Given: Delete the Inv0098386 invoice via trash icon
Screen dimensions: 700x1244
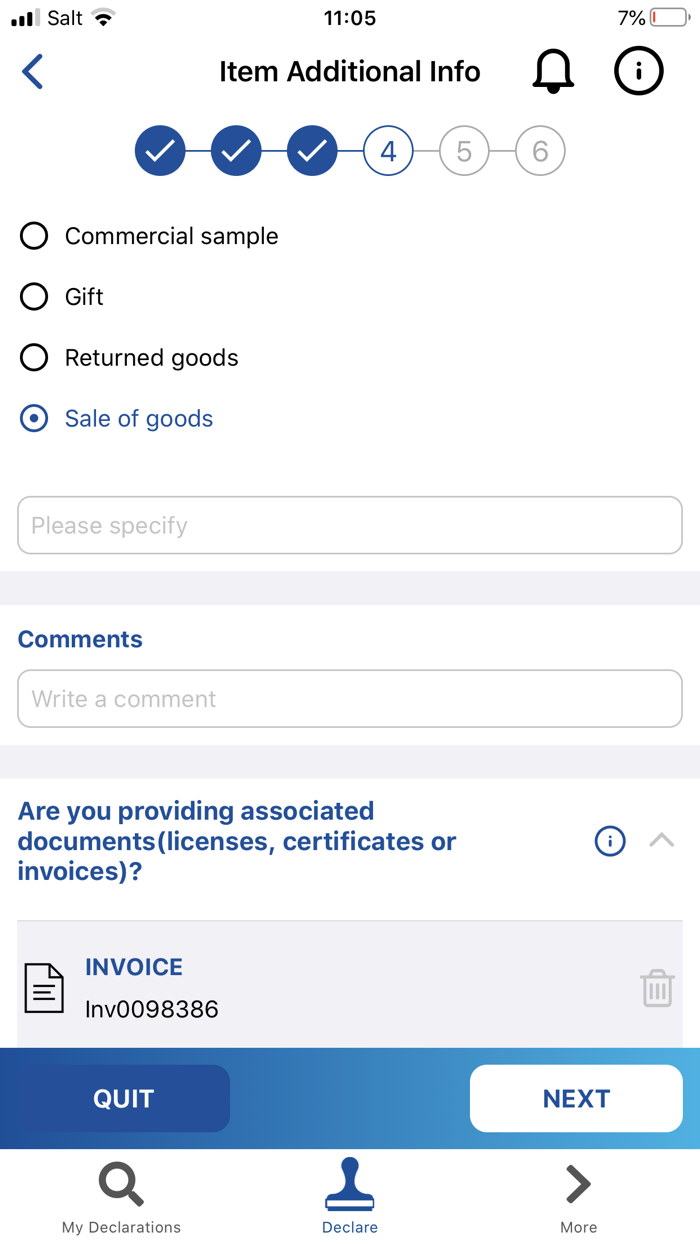Looking at the screenshot, I should [x=657, y=988].
